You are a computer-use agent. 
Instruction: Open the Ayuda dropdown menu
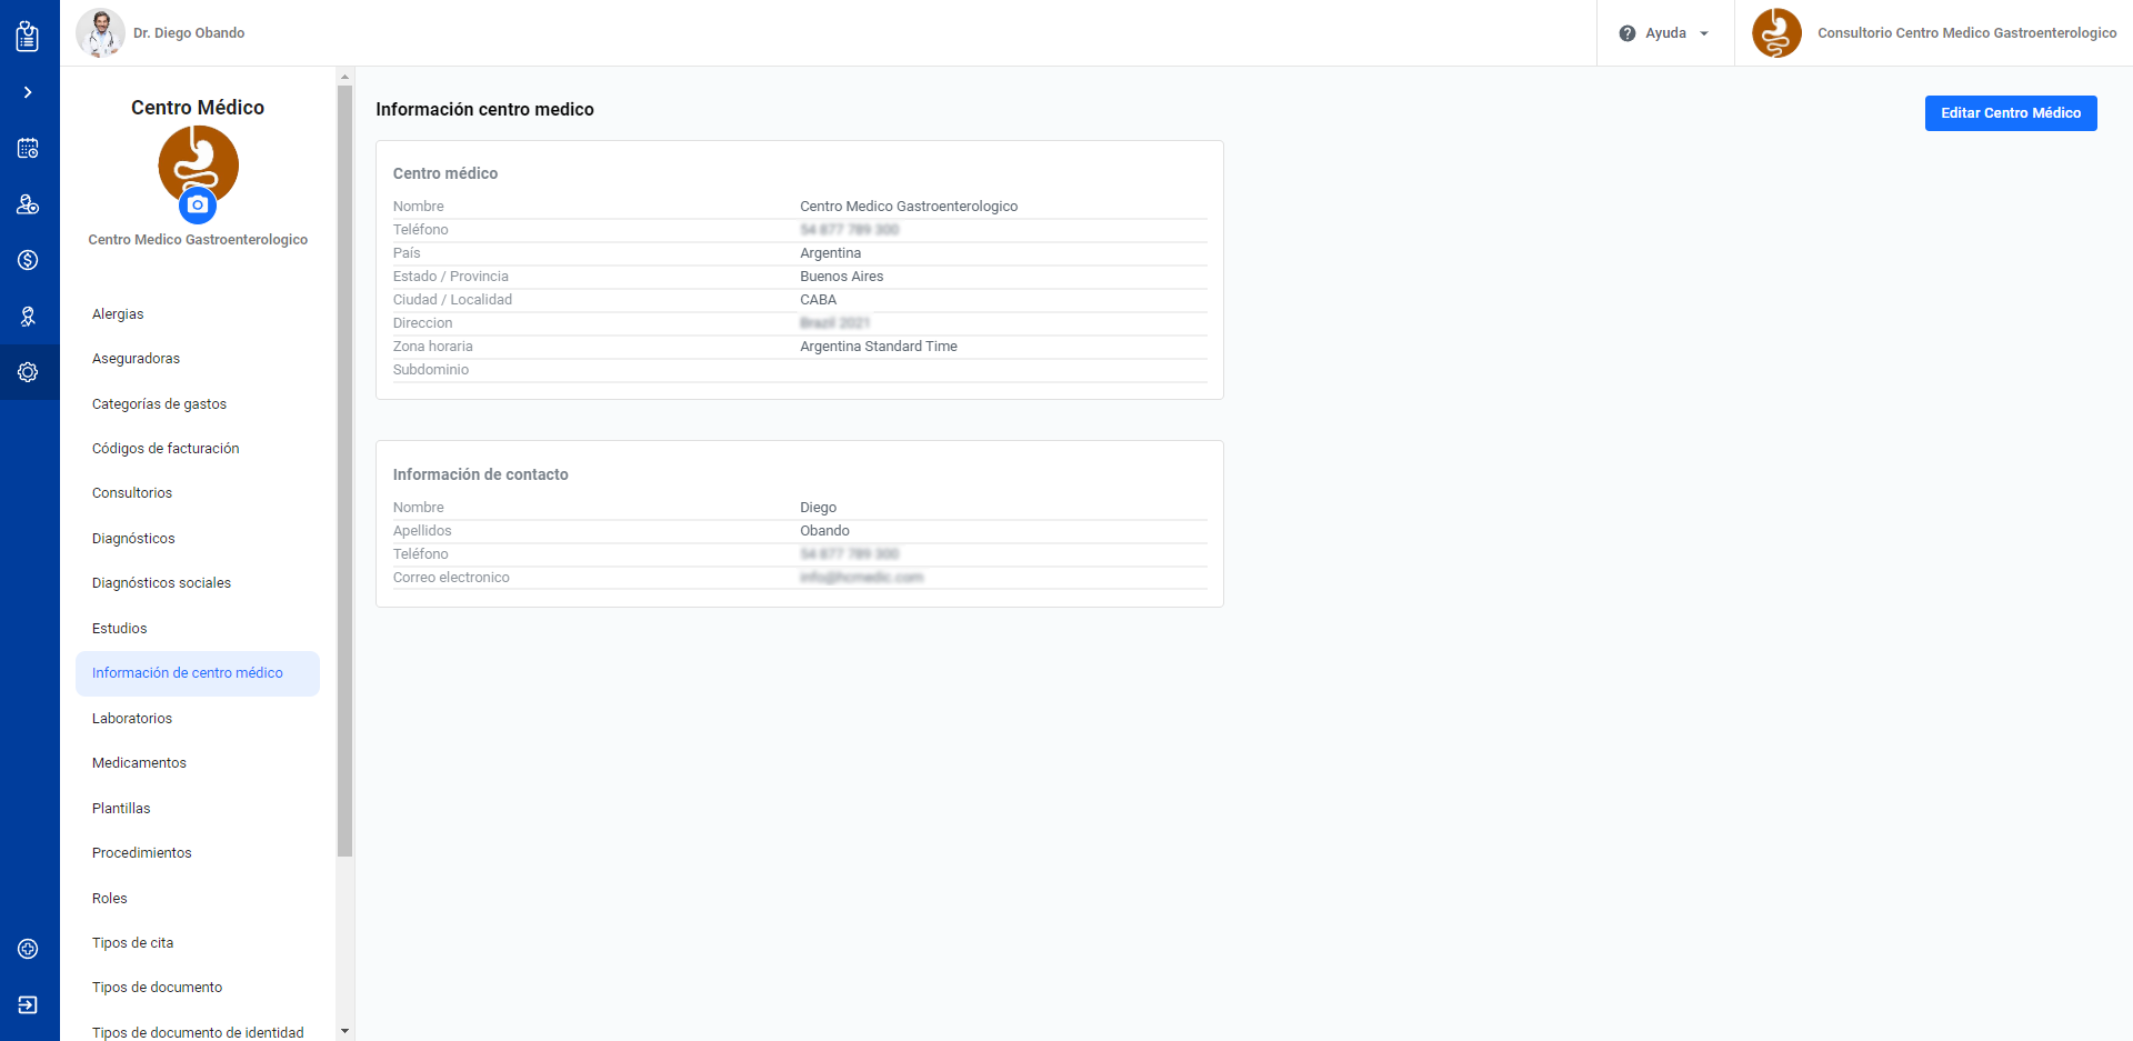point(1664,33)
